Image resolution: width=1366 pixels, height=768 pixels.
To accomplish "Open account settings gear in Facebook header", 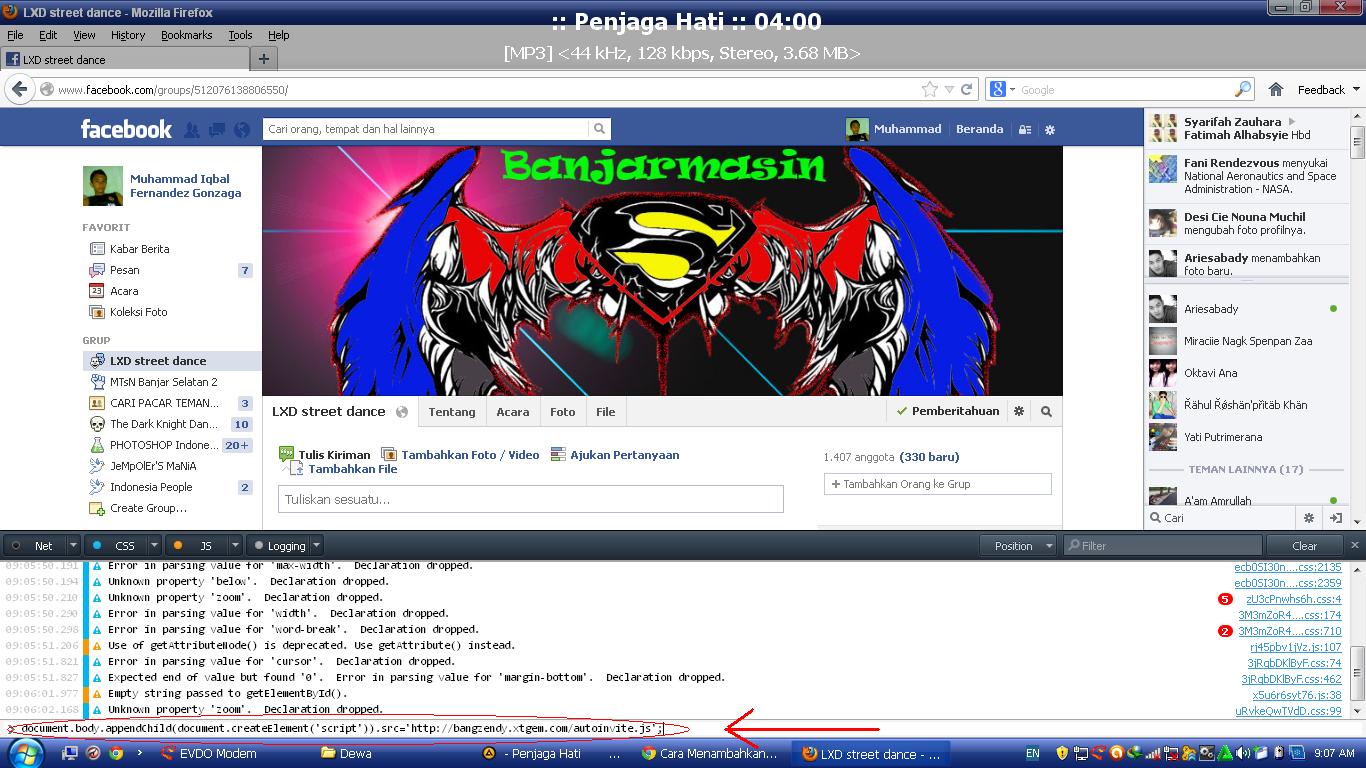I will [1050, 129].
